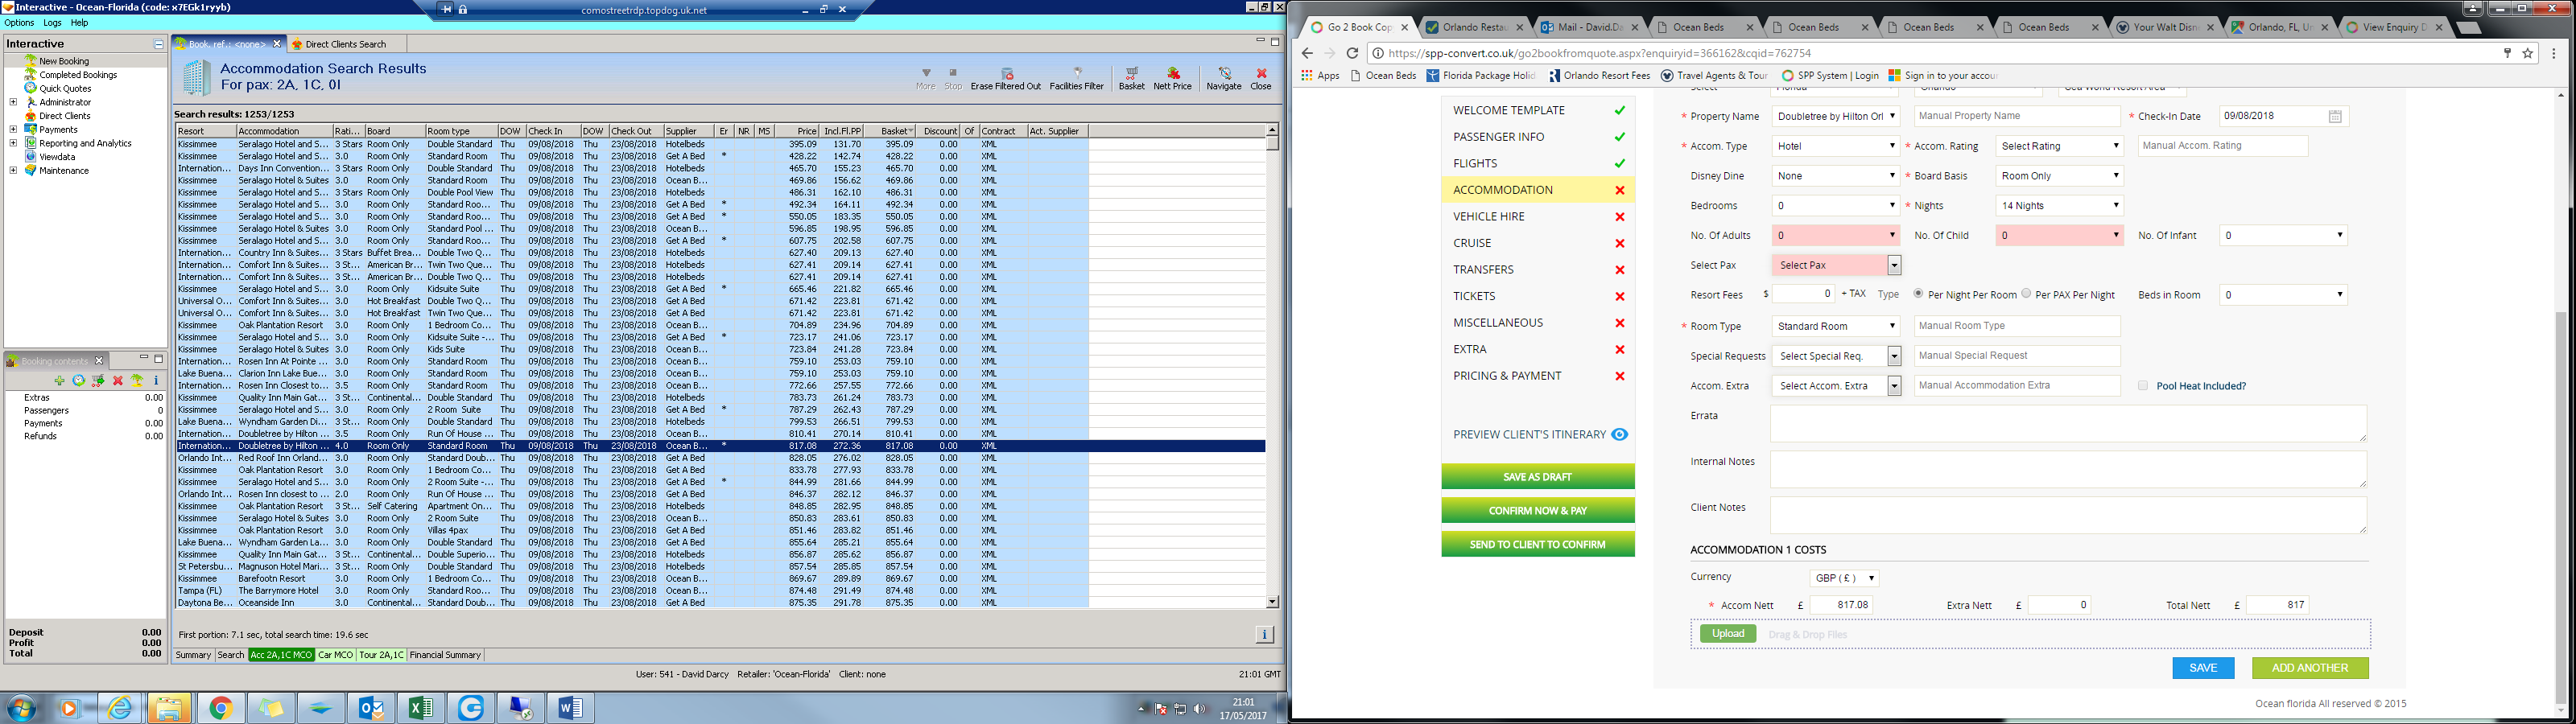Select Per Night Per Room radio option
Screen dimensions: 2576x724
[1918, 294]
